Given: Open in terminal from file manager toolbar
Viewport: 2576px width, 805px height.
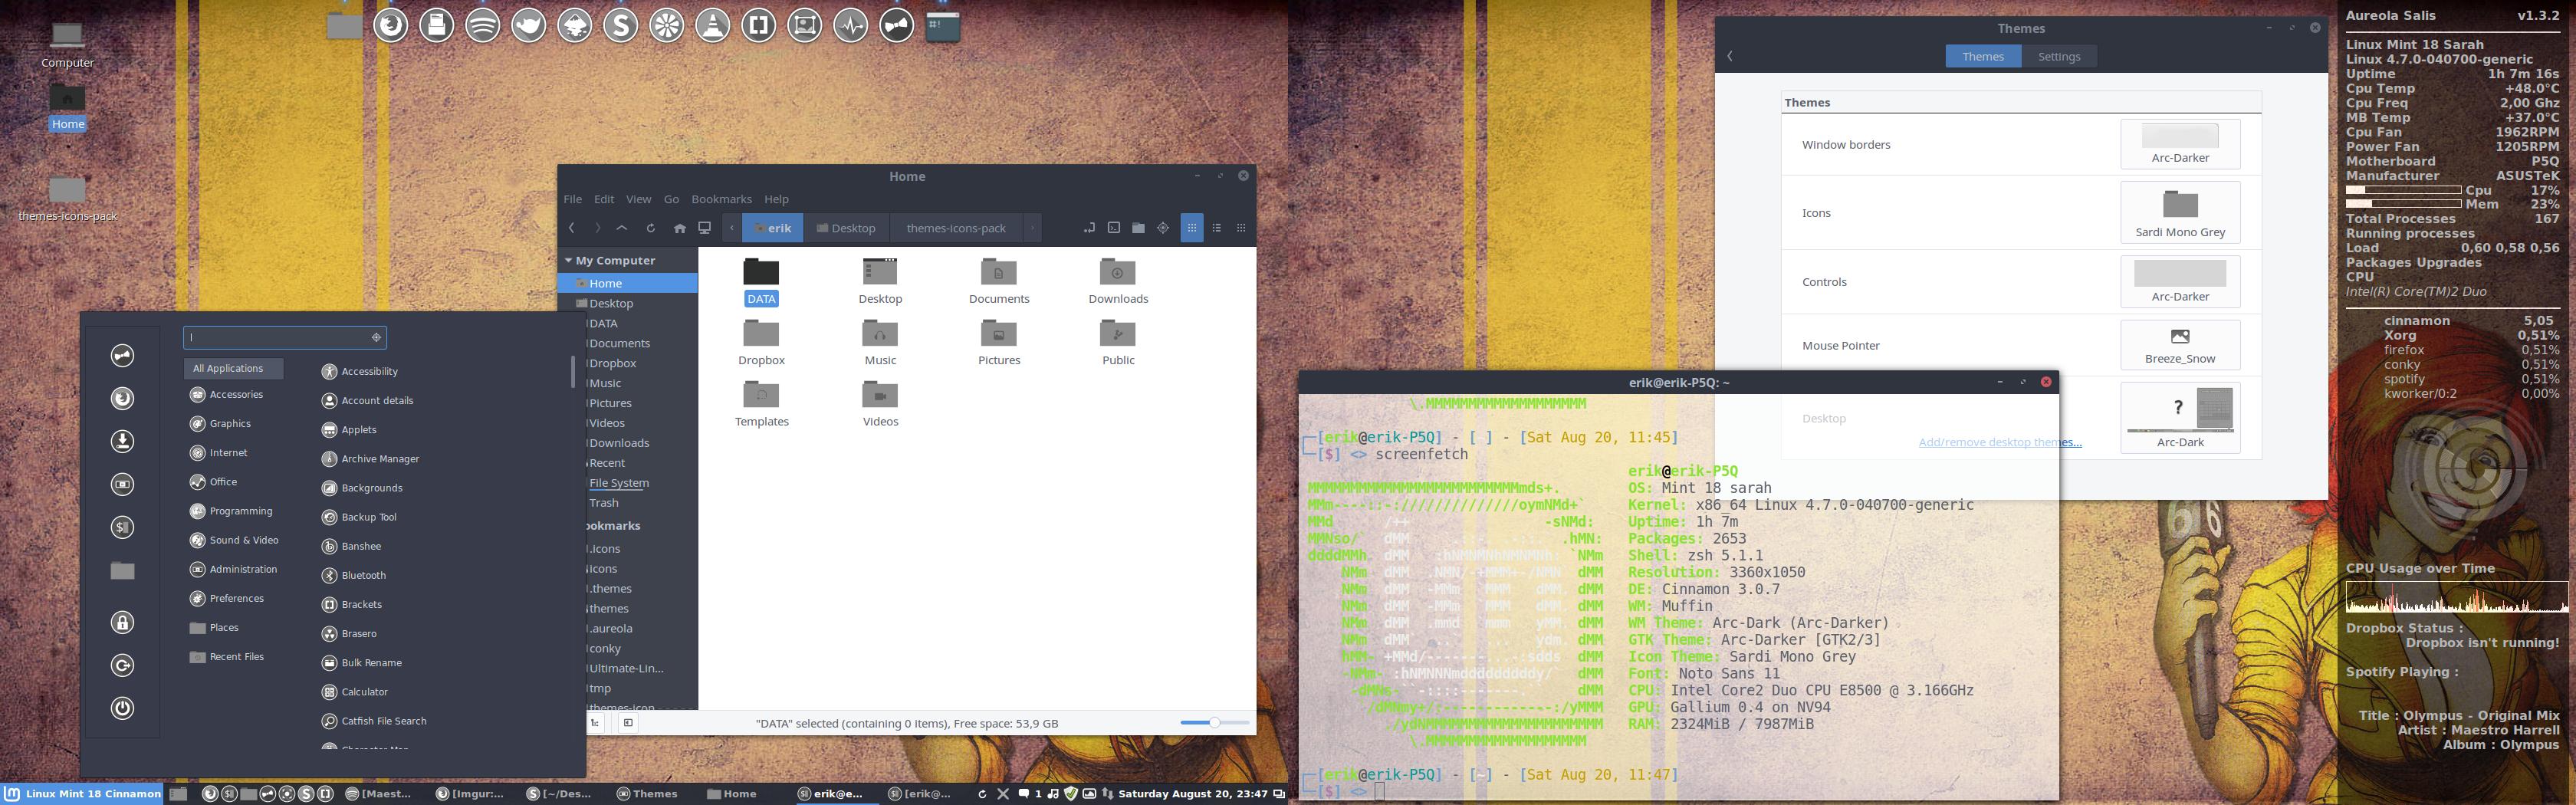Looking at the screenshot, I should coord(1114,228).
